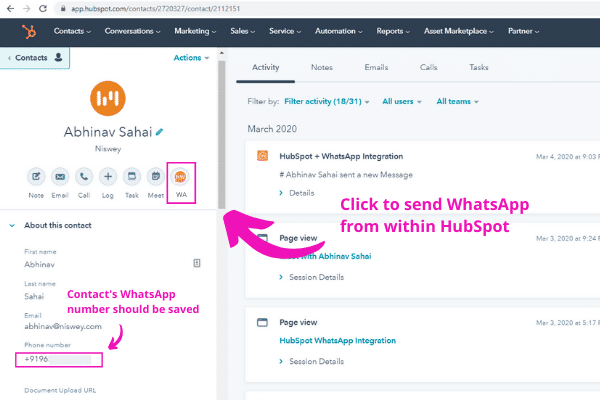The height and width of the screenshot is (400, 600).
Task: Open the Reports navigation menu
Action: (393, 31)
